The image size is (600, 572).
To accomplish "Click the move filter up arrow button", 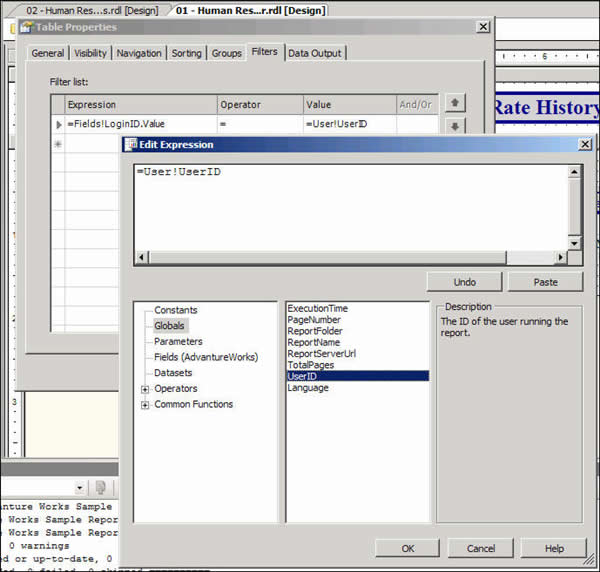I will pyautogui.click(x=454, y=103).
